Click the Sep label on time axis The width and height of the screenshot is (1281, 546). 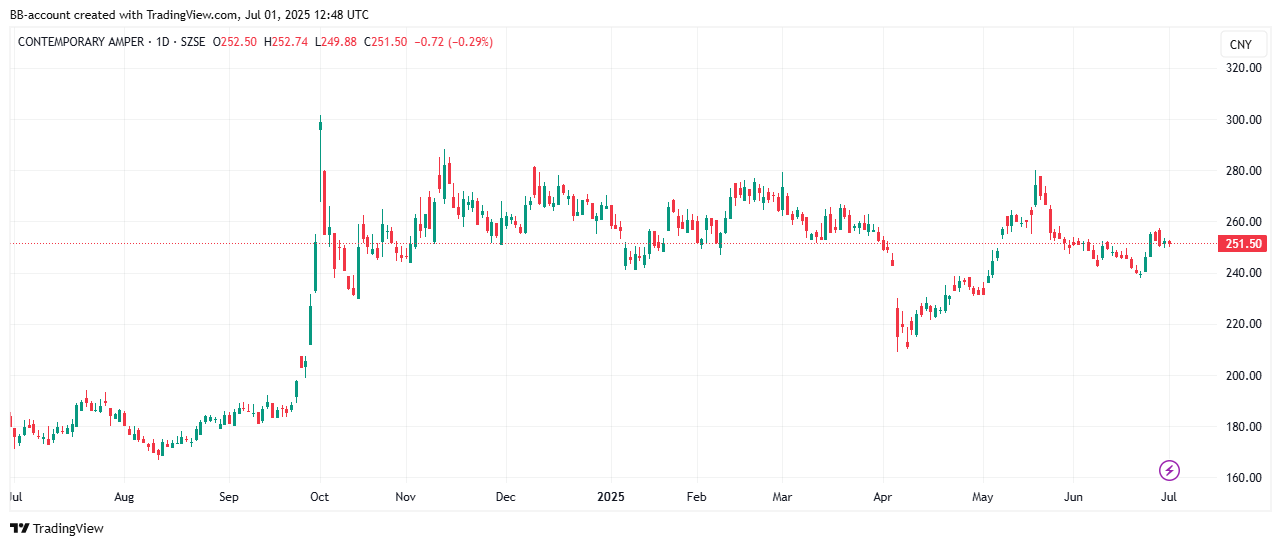click(229, 497)
